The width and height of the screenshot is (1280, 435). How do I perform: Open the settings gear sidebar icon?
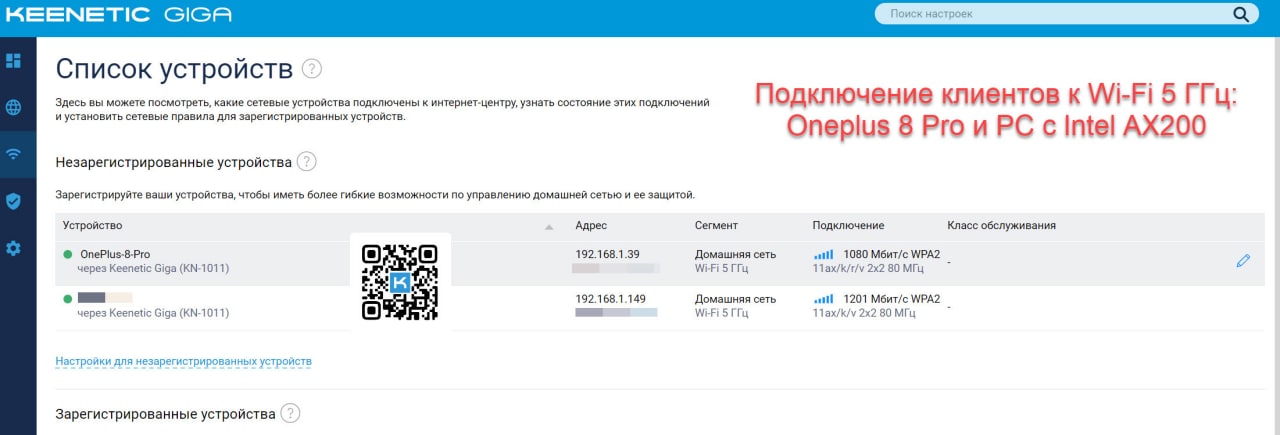[x=13, y=248]
